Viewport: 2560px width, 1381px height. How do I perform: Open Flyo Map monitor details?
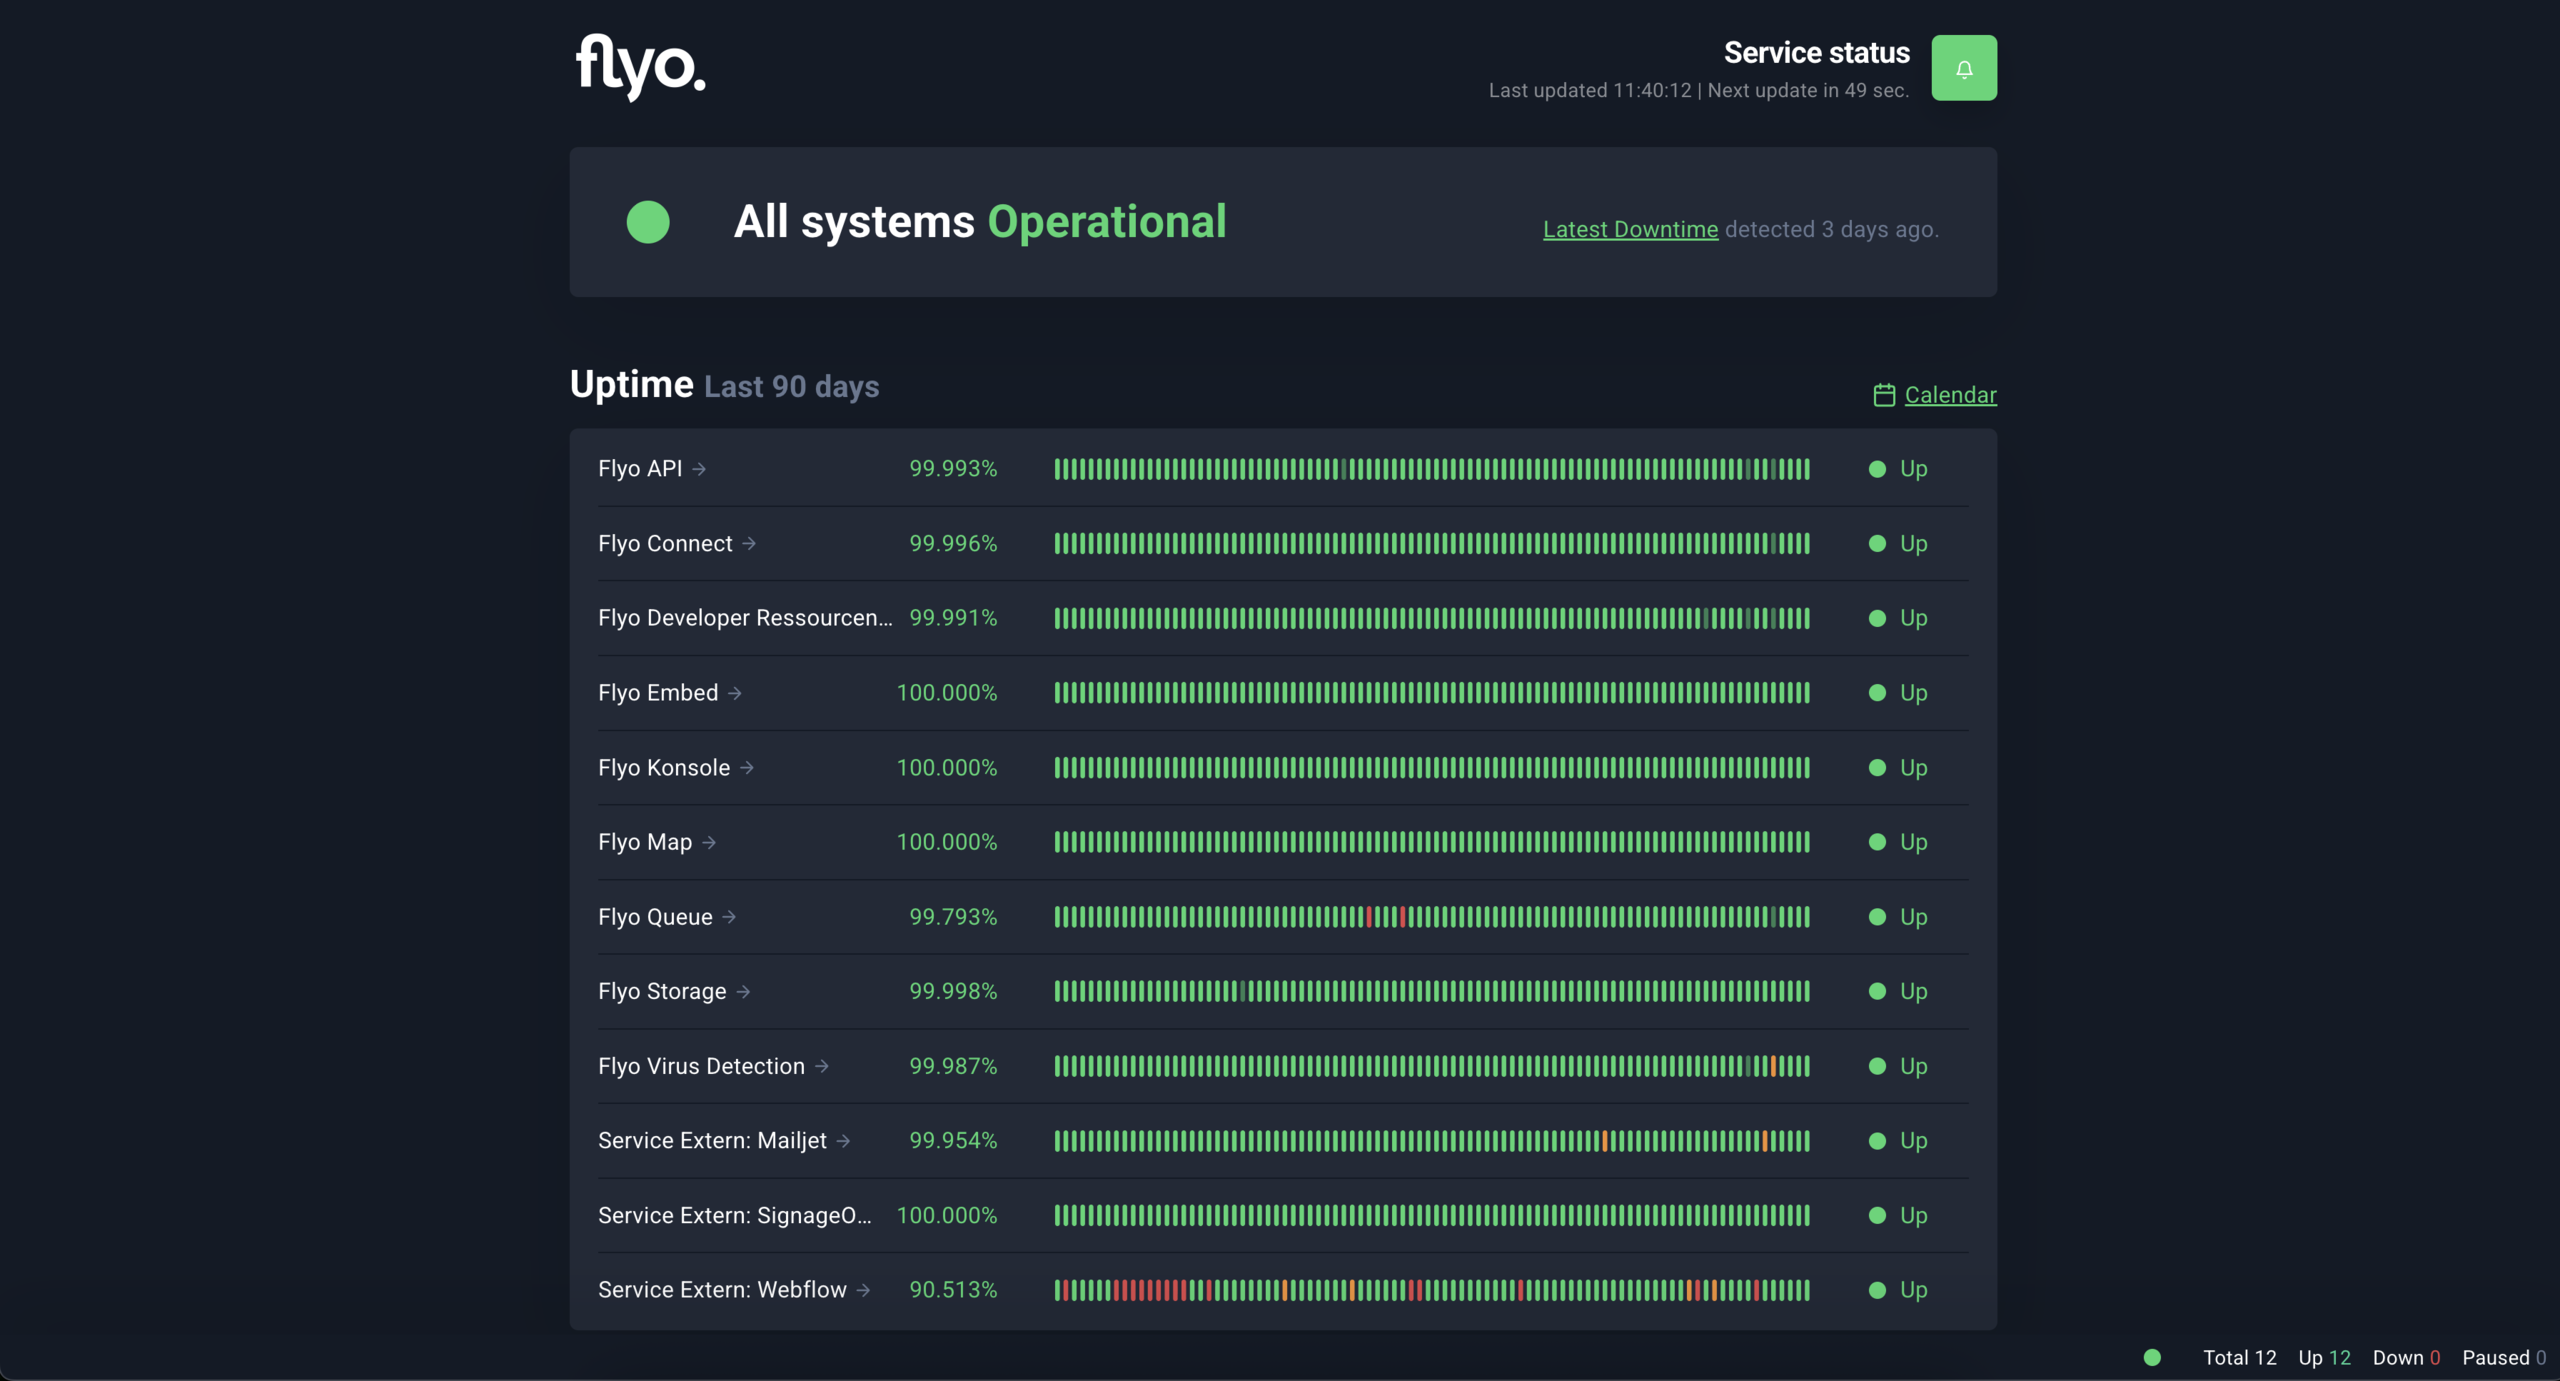645,842
